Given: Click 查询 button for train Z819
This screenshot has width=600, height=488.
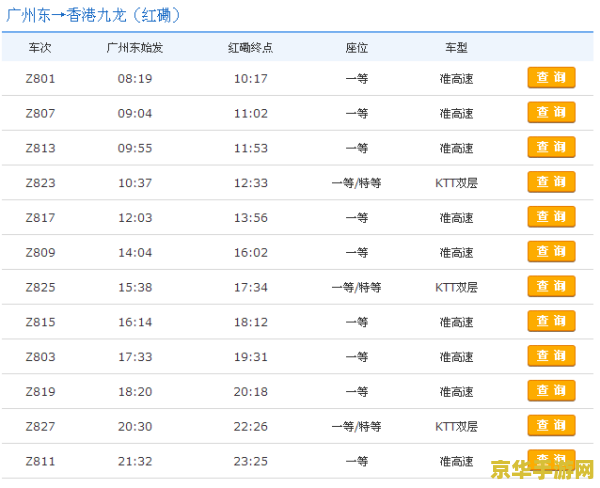Looking at the screenshot, I should pos(551,391).
